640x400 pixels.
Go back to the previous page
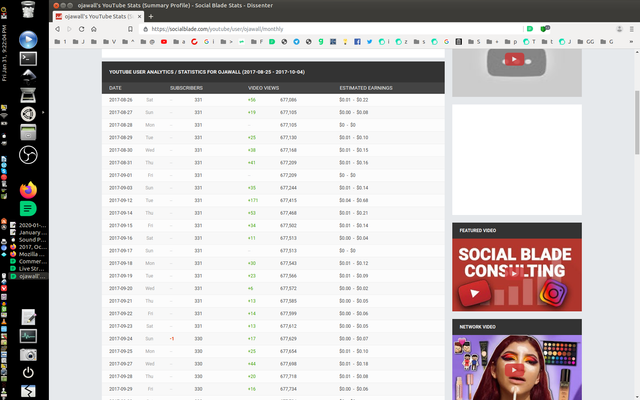(58, 29)
